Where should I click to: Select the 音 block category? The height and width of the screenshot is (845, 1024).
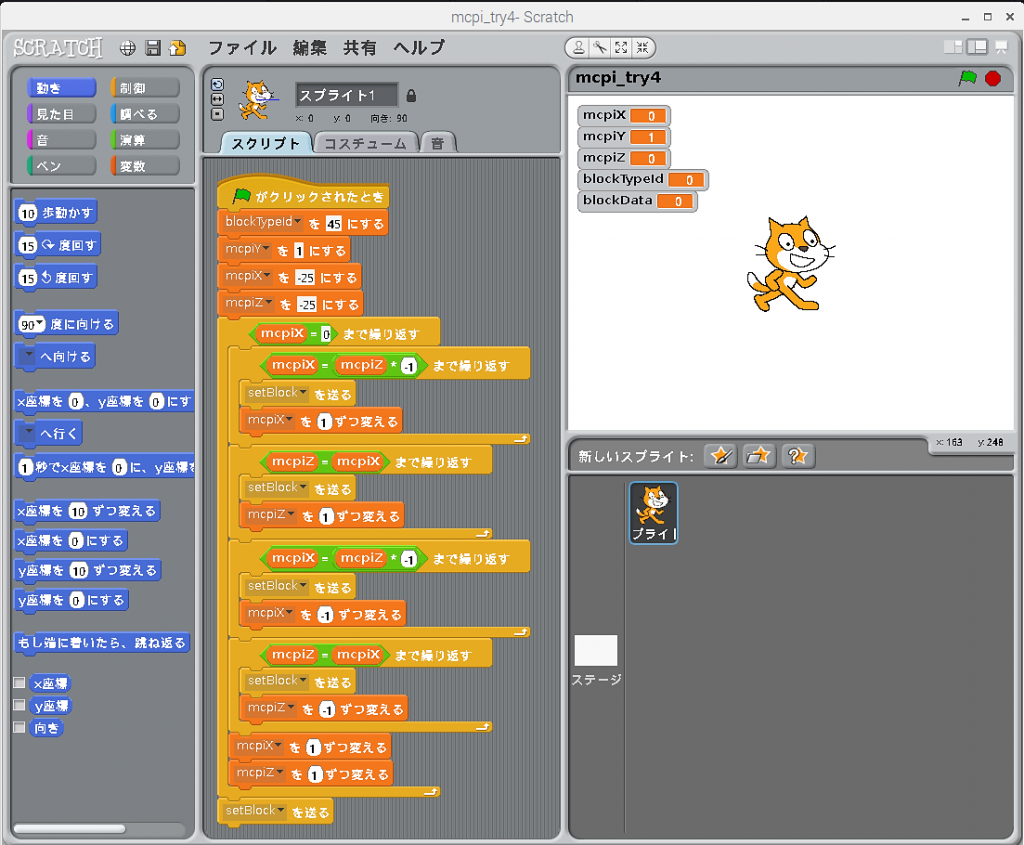[x=61, y=140]
